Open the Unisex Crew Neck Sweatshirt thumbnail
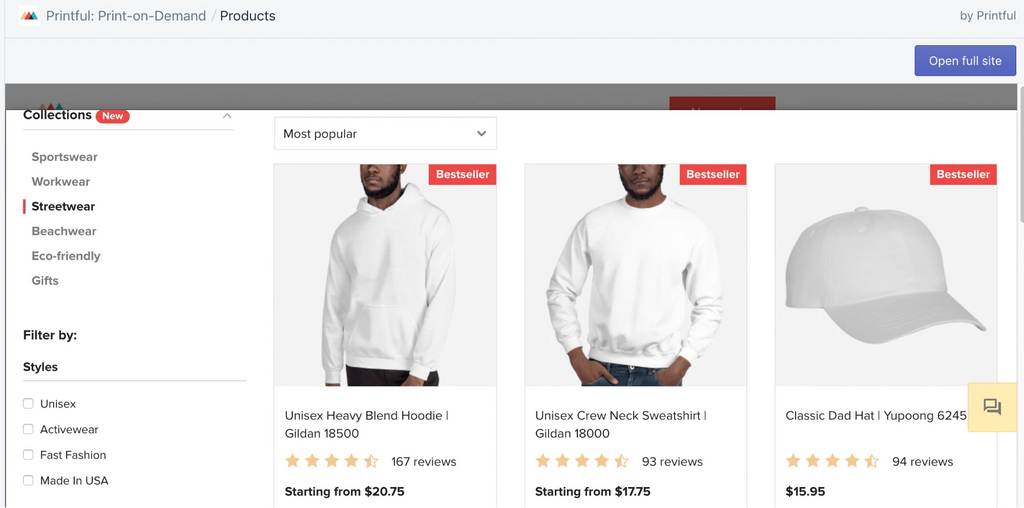 pyautogui.click(x=635, y=275)
